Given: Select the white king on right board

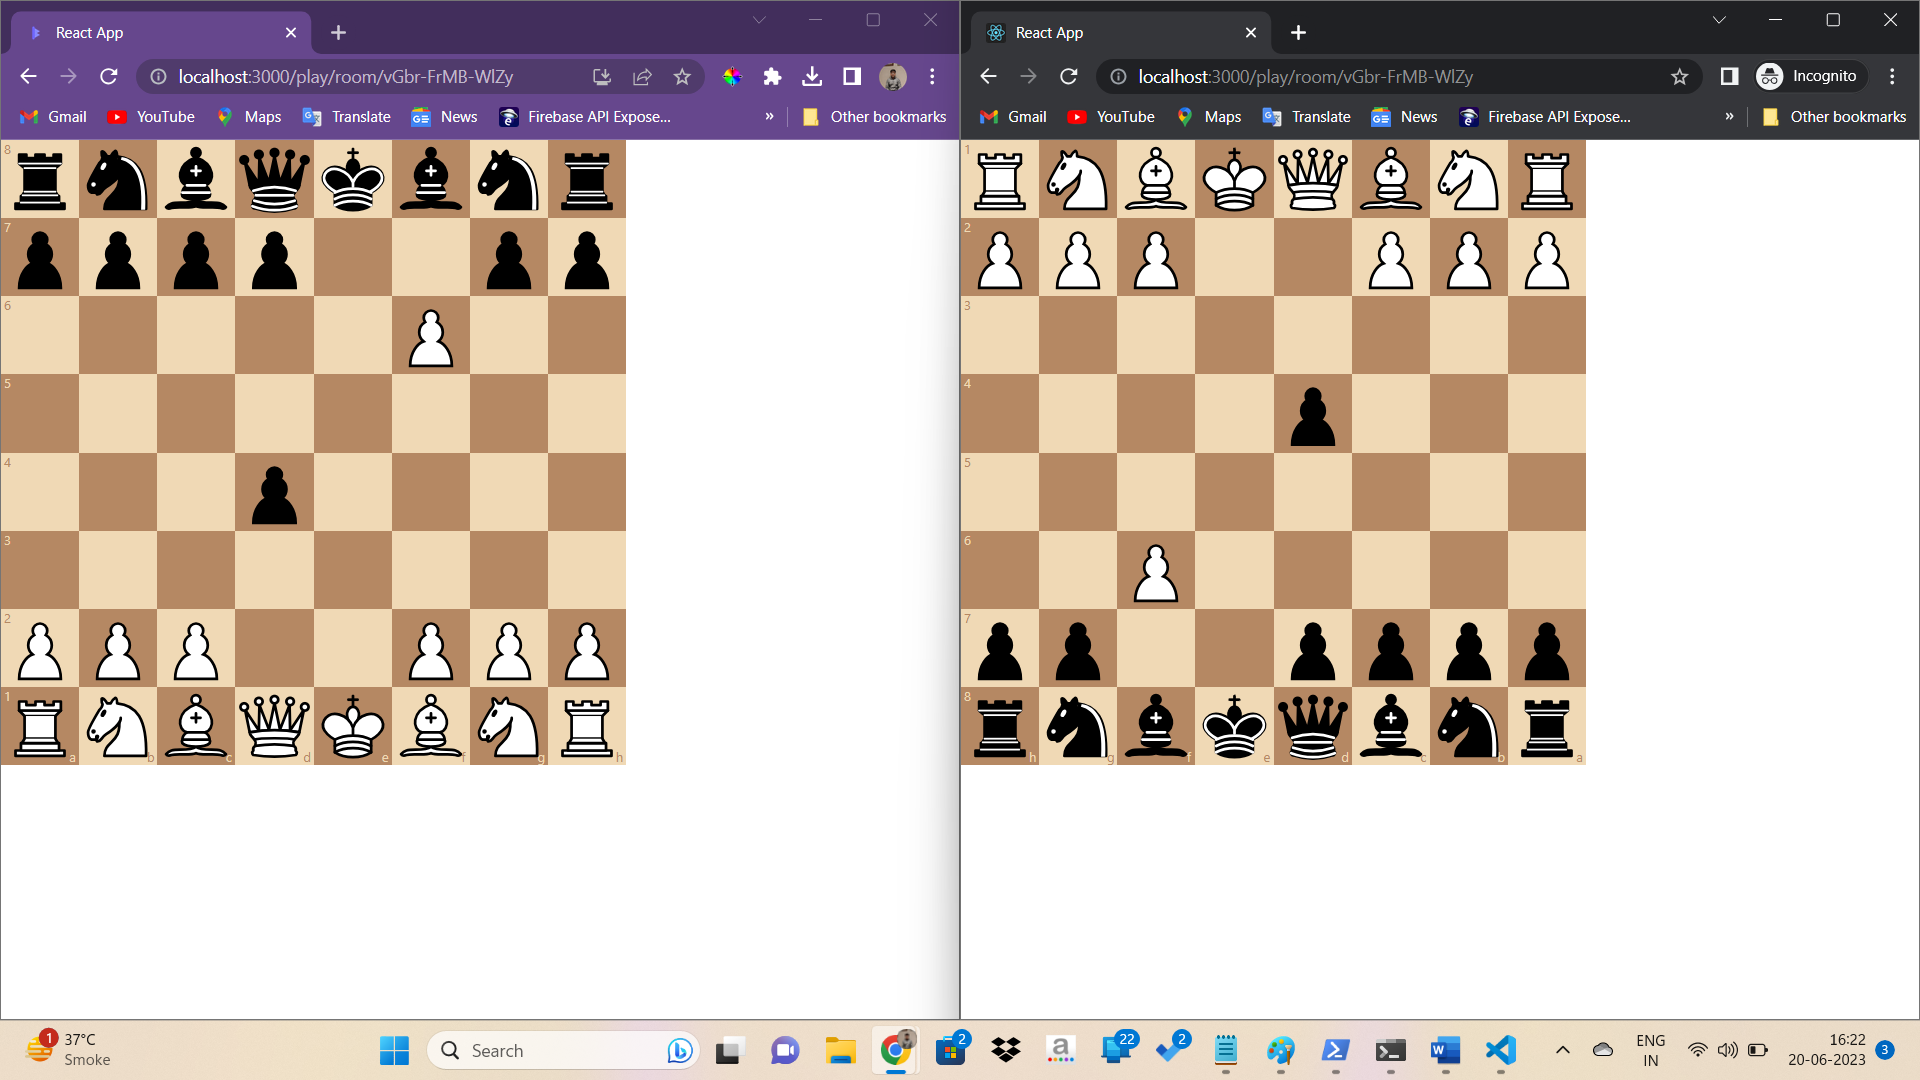Looking at the screenshot, I should click(x=1235, y=179).
